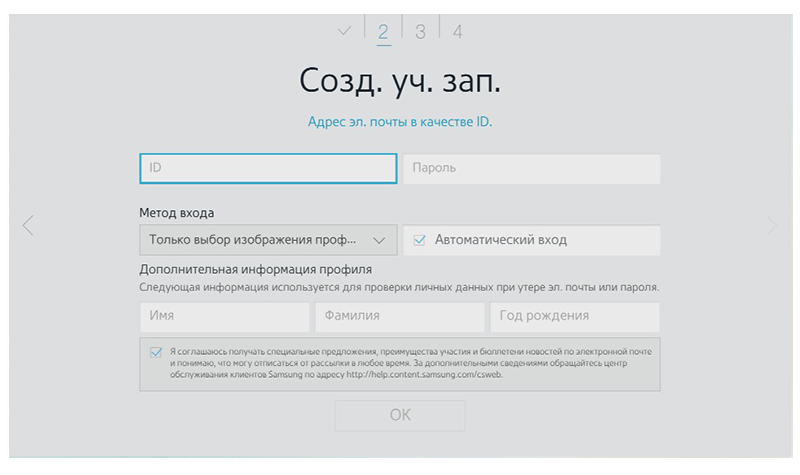Click the completed step 1 checkmark

point(345,31)
